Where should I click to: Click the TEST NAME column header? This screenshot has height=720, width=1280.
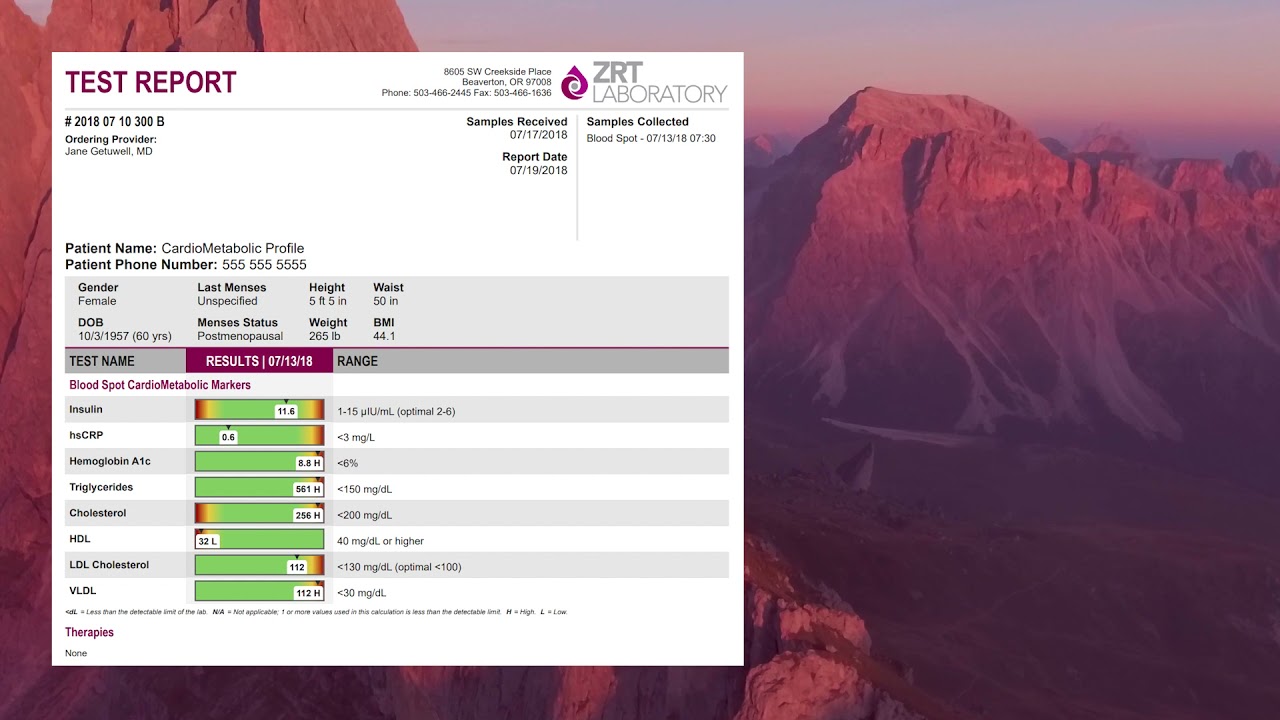click(101, 361)
